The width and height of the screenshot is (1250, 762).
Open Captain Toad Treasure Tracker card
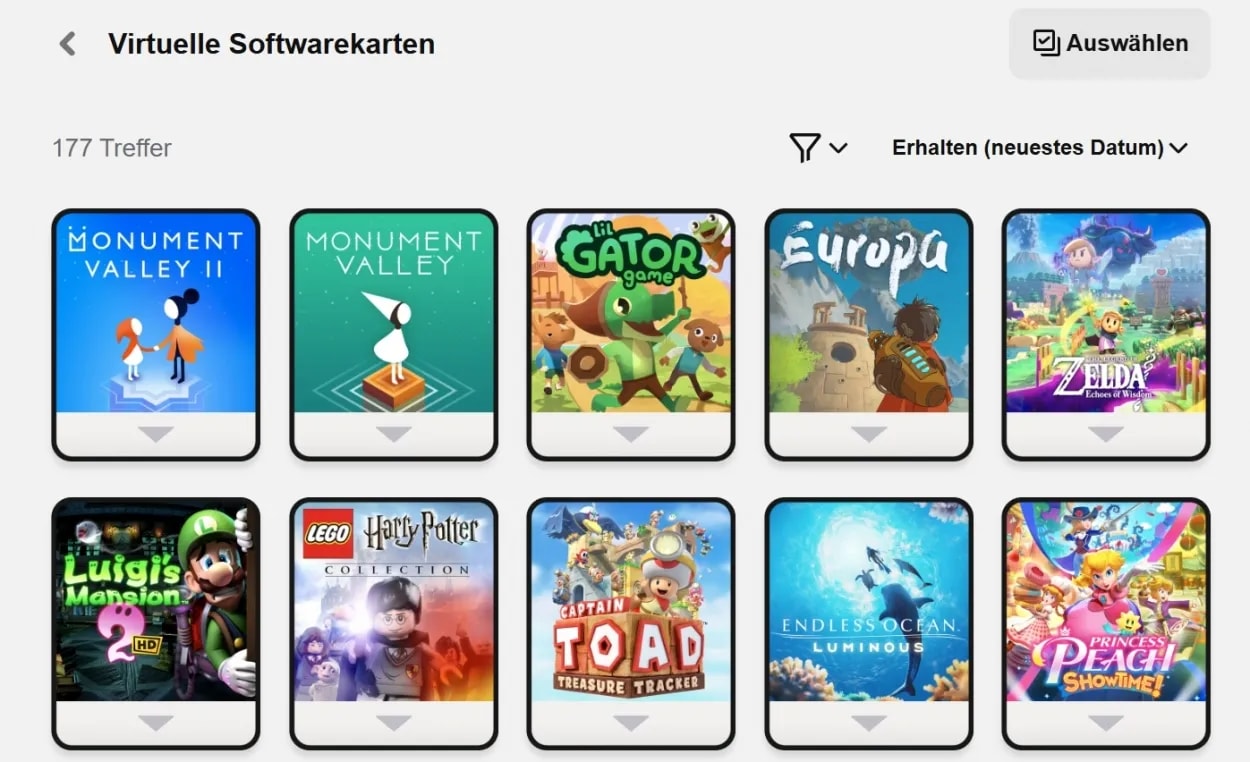[x=631, y=600]
